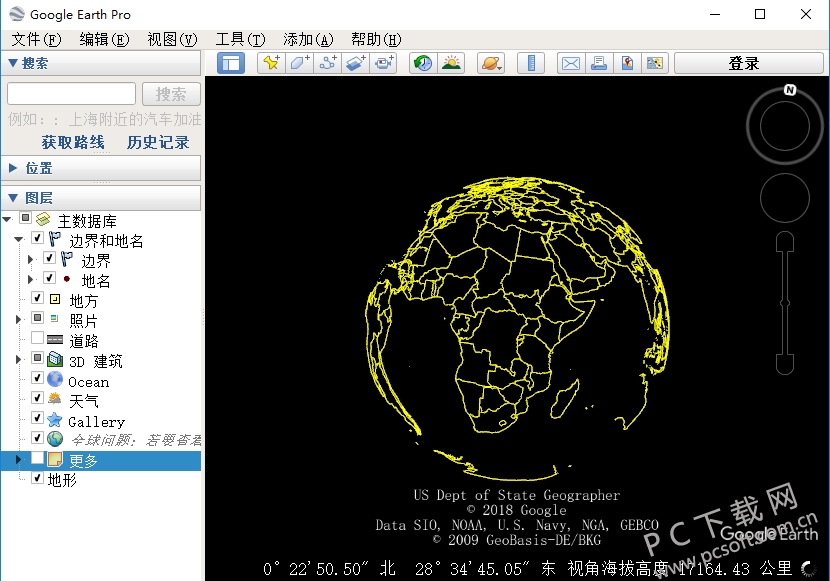The height and width of the screenshot is (581, 830).
Task: Expand the 照片 layer tree node
Action: 18,319
